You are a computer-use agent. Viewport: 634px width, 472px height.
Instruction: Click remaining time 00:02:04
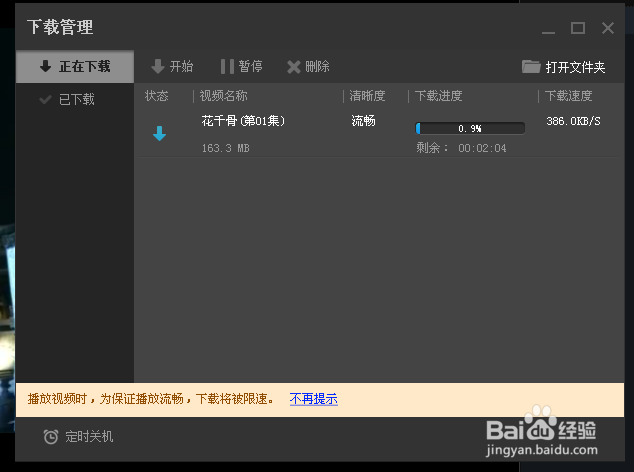point(482,148)
